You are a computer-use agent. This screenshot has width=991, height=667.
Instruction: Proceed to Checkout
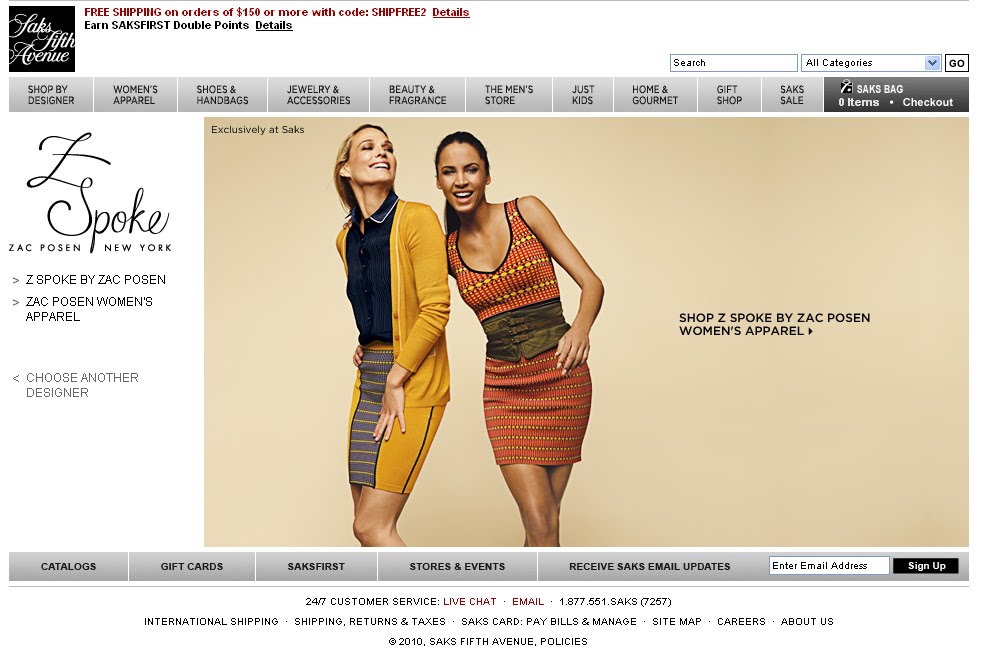point(927,101)
